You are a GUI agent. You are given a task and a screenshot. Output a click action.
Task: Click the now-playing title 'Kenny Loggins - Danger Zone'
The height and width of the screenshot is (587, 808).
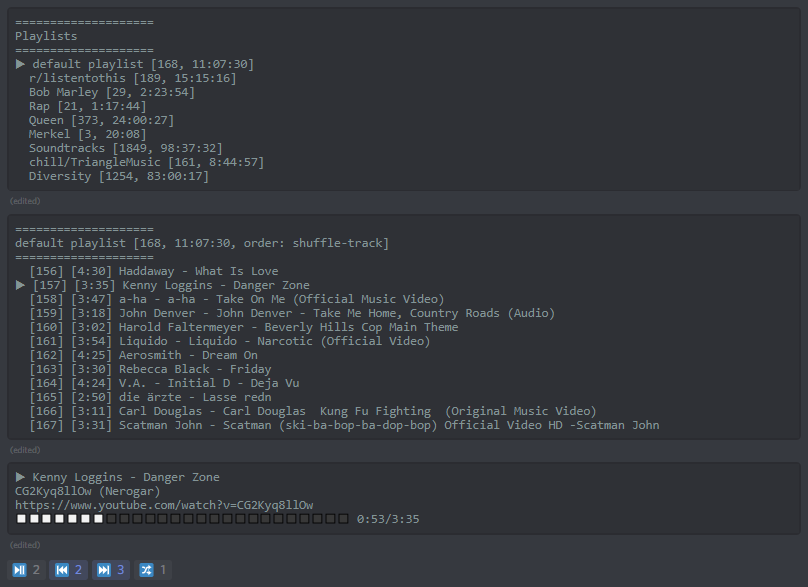click(126, 477)
